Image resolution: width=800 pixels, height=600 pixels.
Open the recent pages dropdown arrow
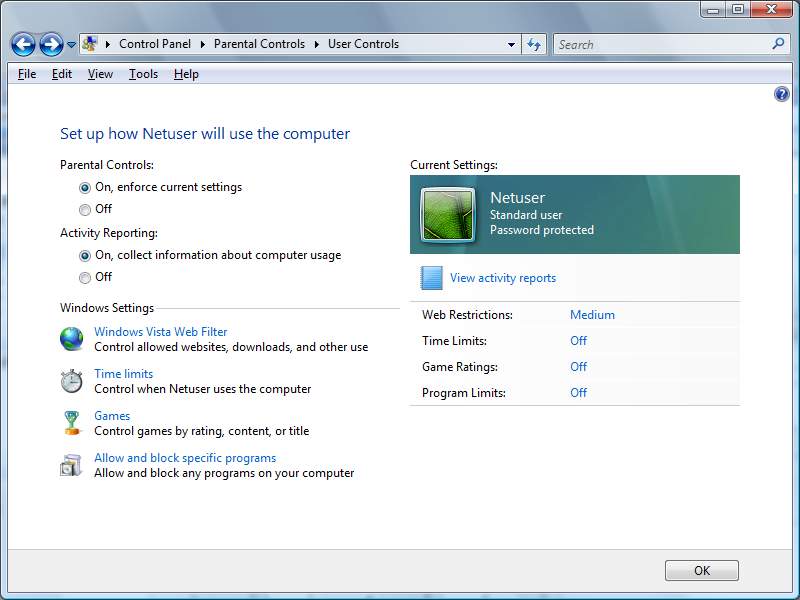(x=71, y=45)
